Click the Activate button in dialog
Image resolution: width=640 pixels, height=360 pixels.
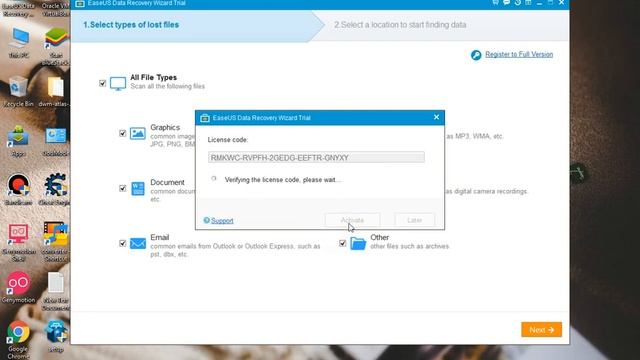coord(352,220)
